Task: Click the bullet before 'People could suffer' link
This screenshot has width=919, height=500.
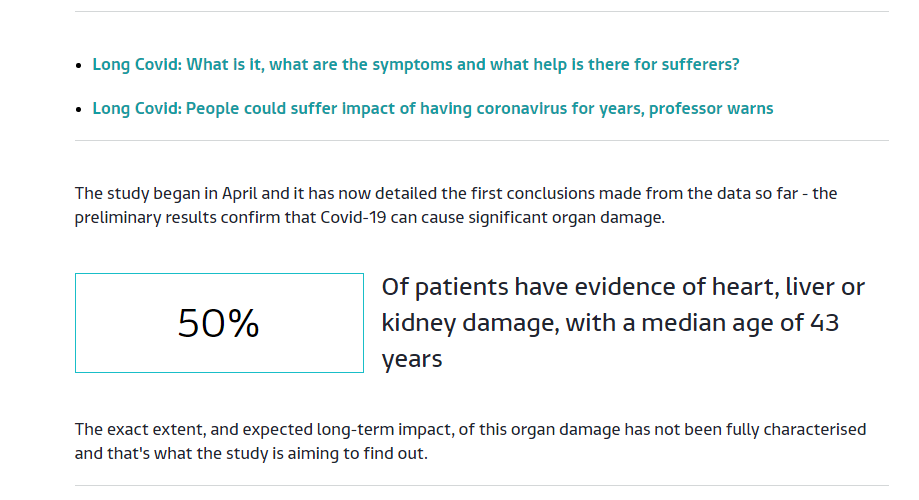Action: pos(80,109)
